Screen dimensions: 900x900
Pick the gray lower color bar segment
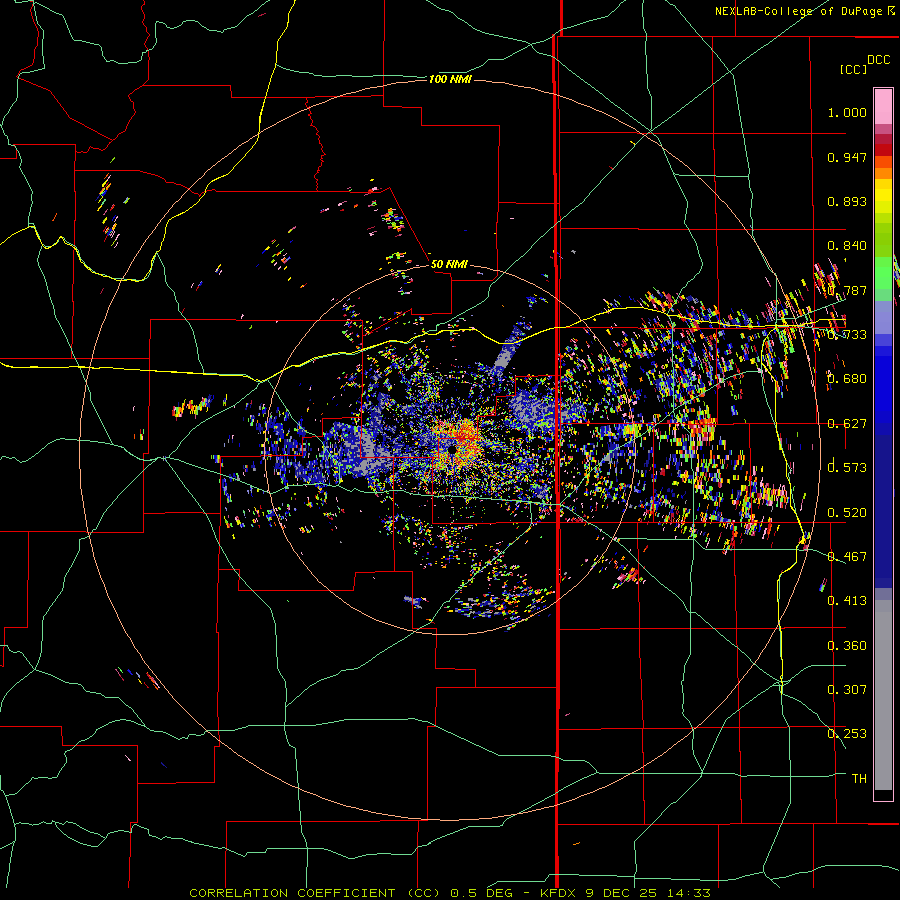[x=883, y=695]
